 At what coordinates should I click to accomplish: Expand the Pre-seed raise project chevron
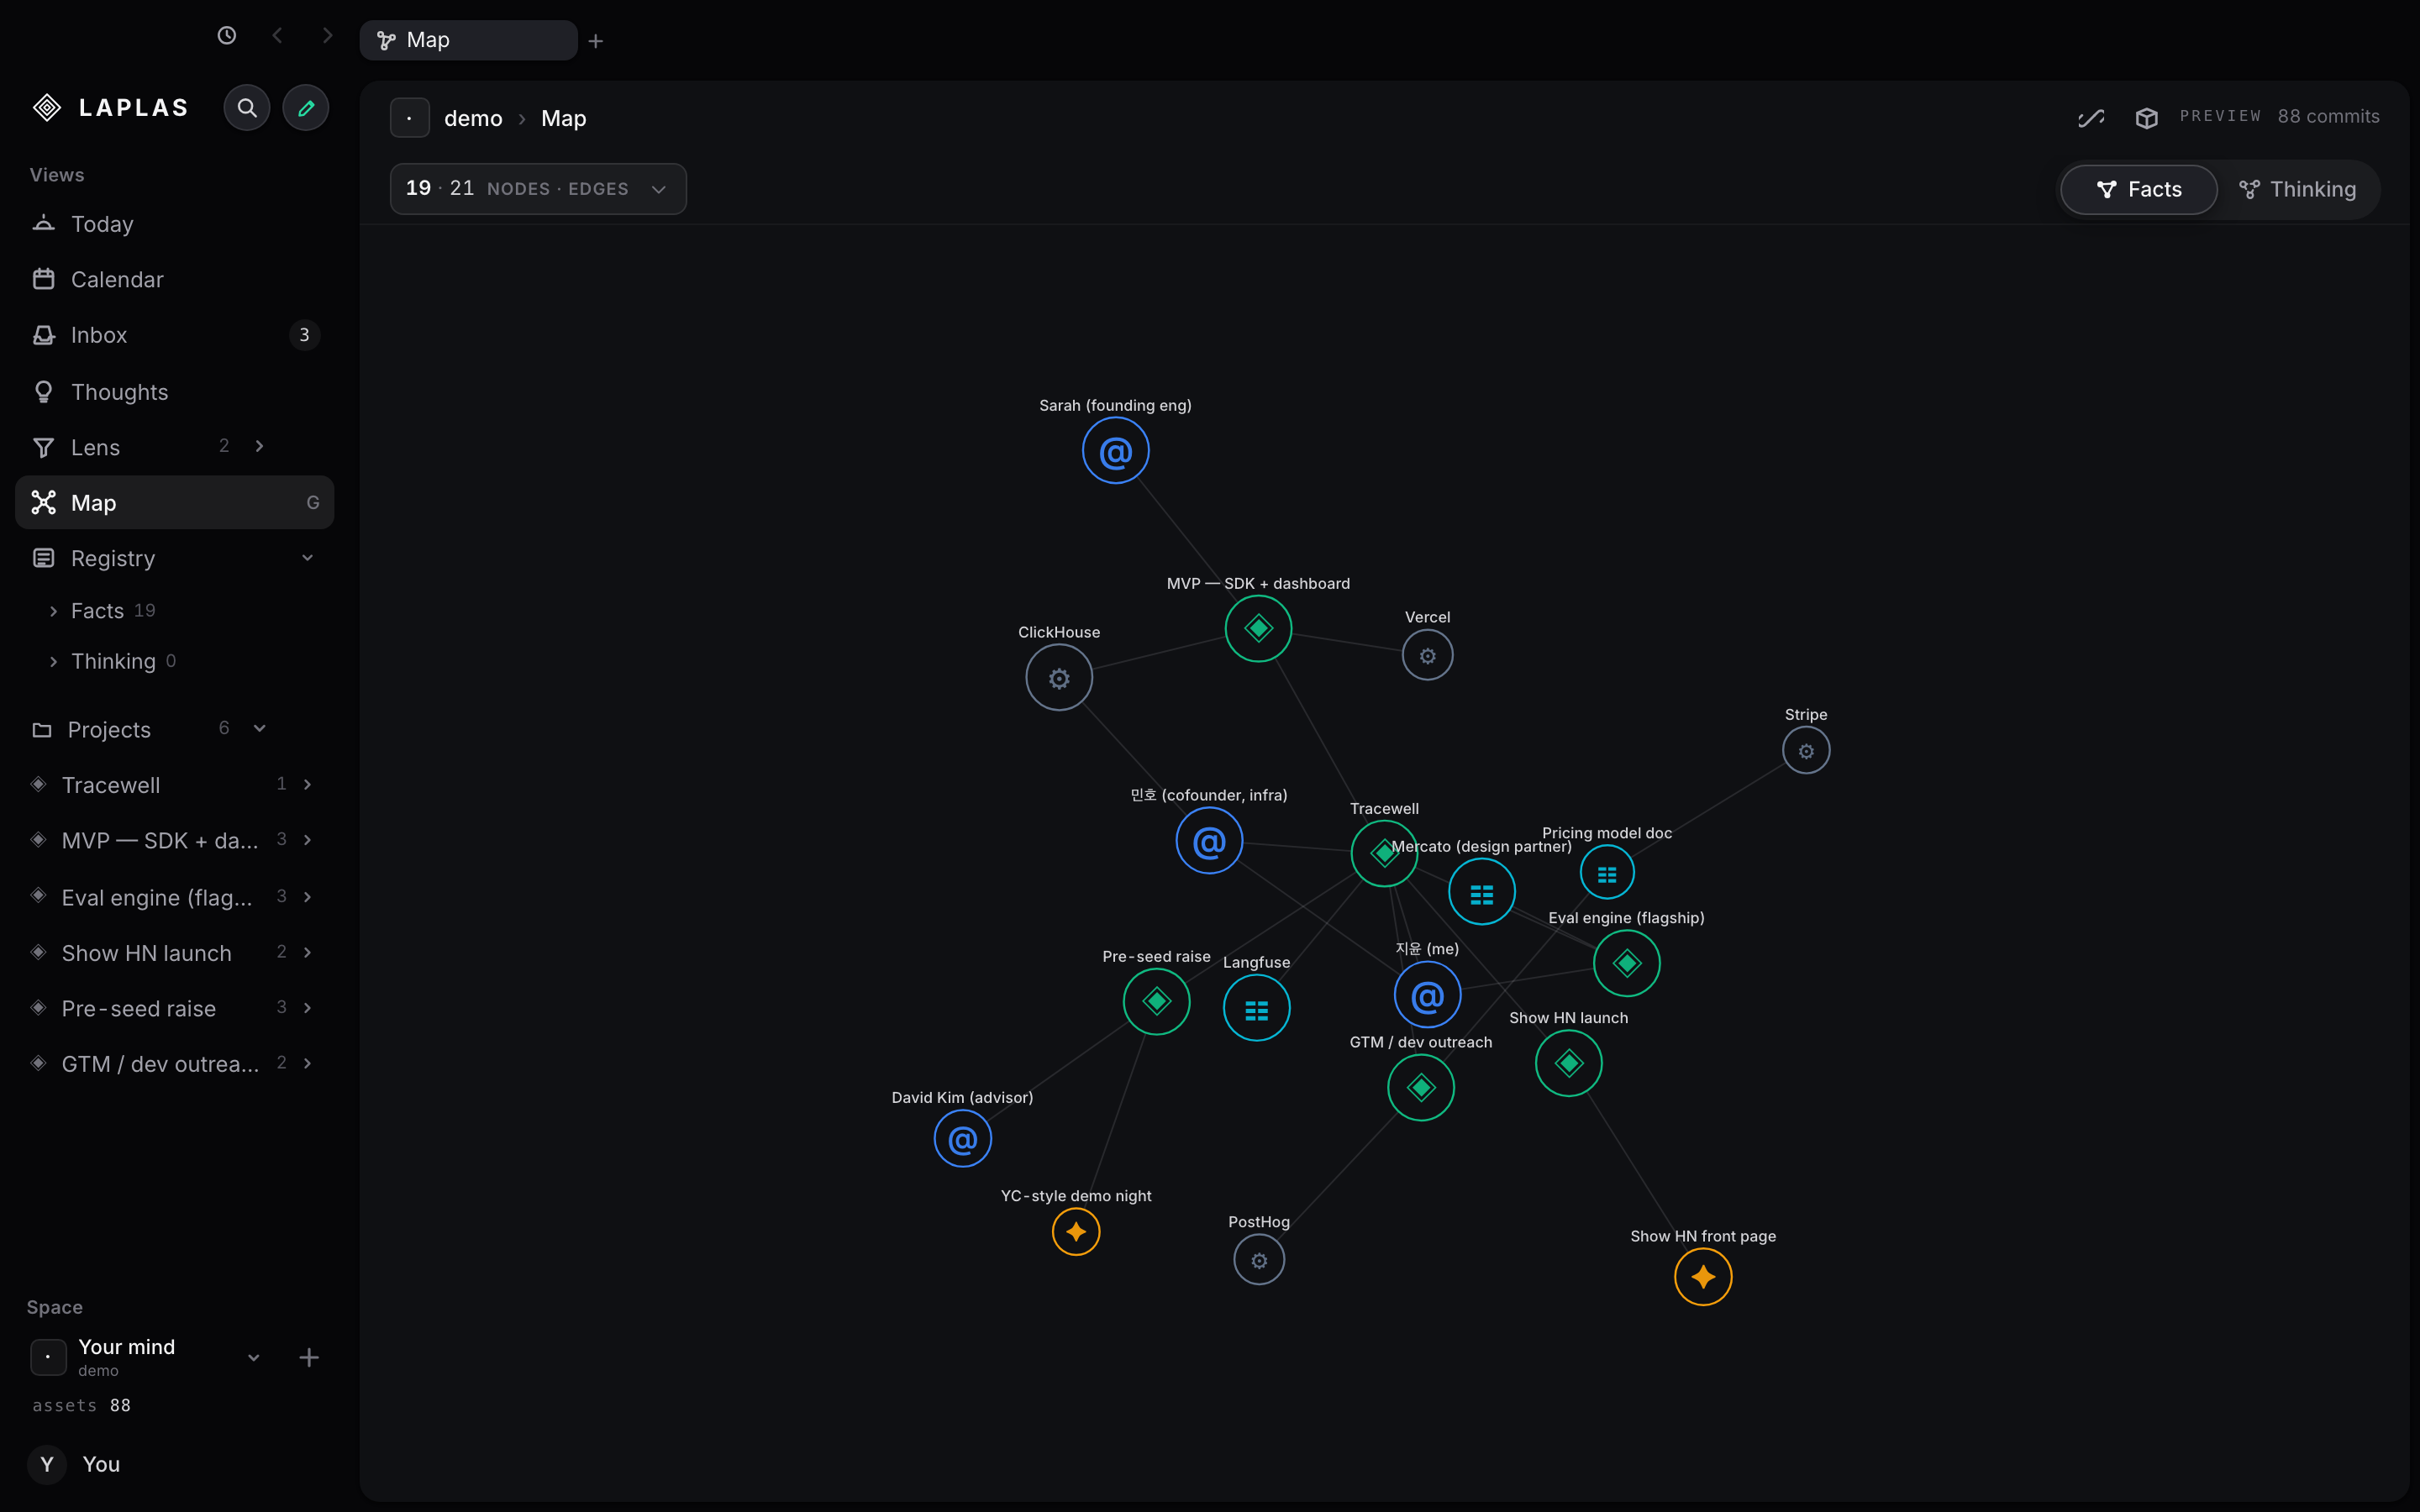(307, 1008)
